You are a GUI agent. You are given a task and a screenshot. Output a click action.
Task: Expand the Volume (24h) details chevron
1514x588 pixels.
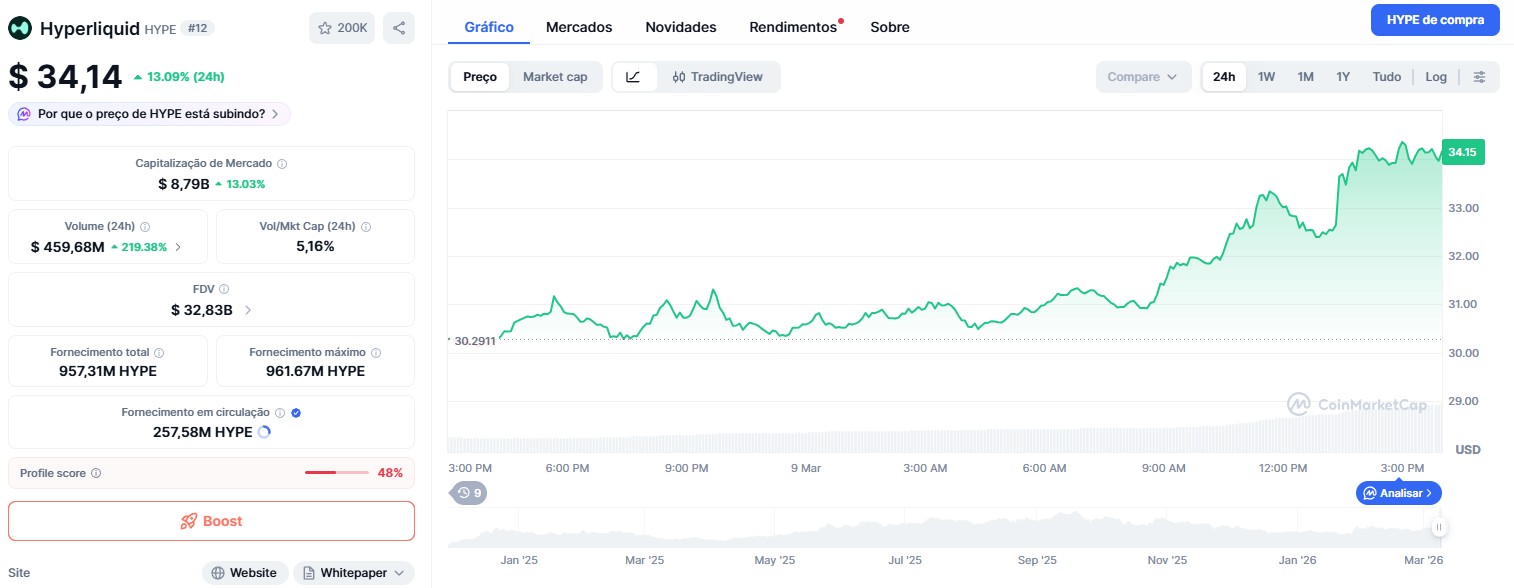(178, 246)
